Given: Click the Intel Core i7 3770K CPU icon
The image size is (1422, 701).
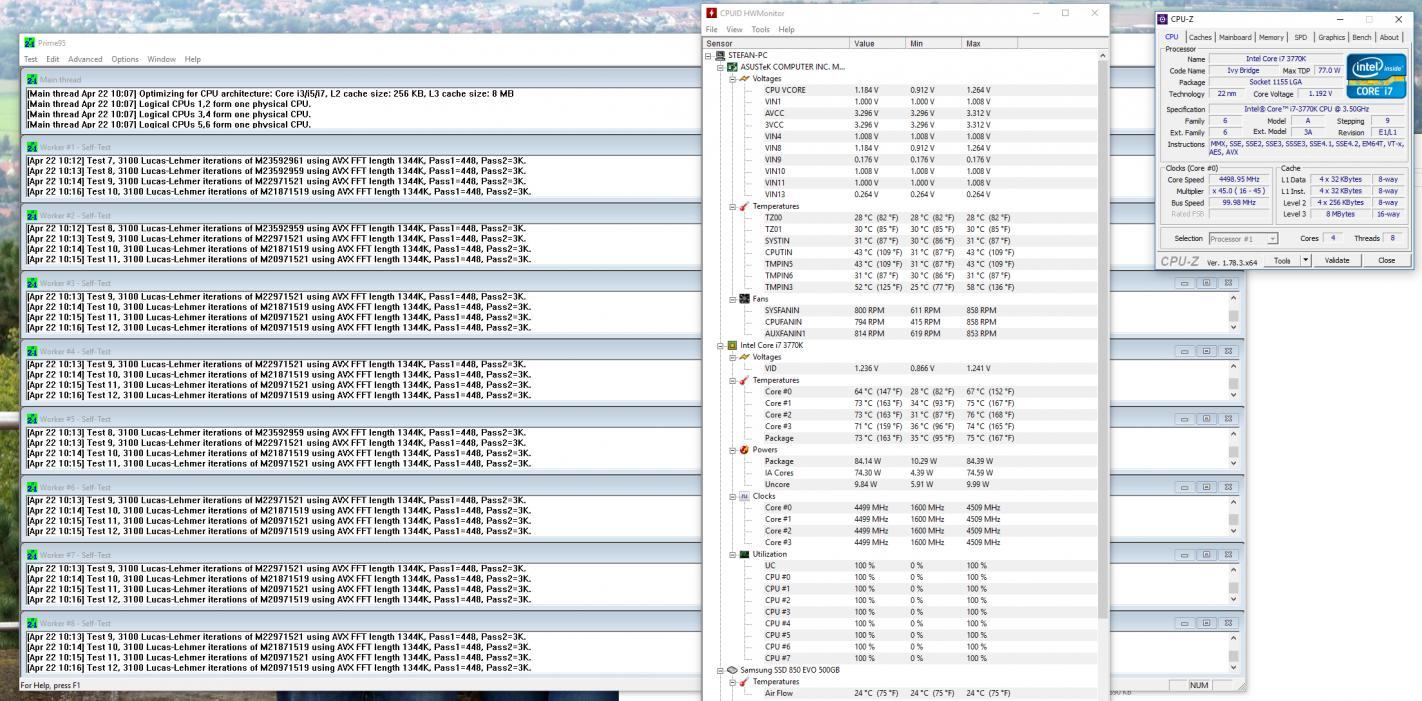Looking at the screenshot, I should 732,345.
